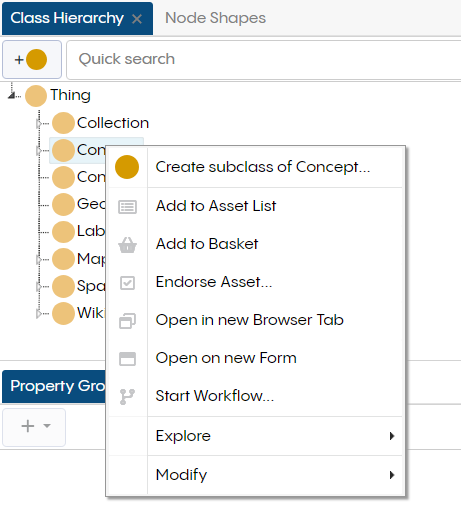
Task: Open the Modify submenu
Action: pos(255,475)
